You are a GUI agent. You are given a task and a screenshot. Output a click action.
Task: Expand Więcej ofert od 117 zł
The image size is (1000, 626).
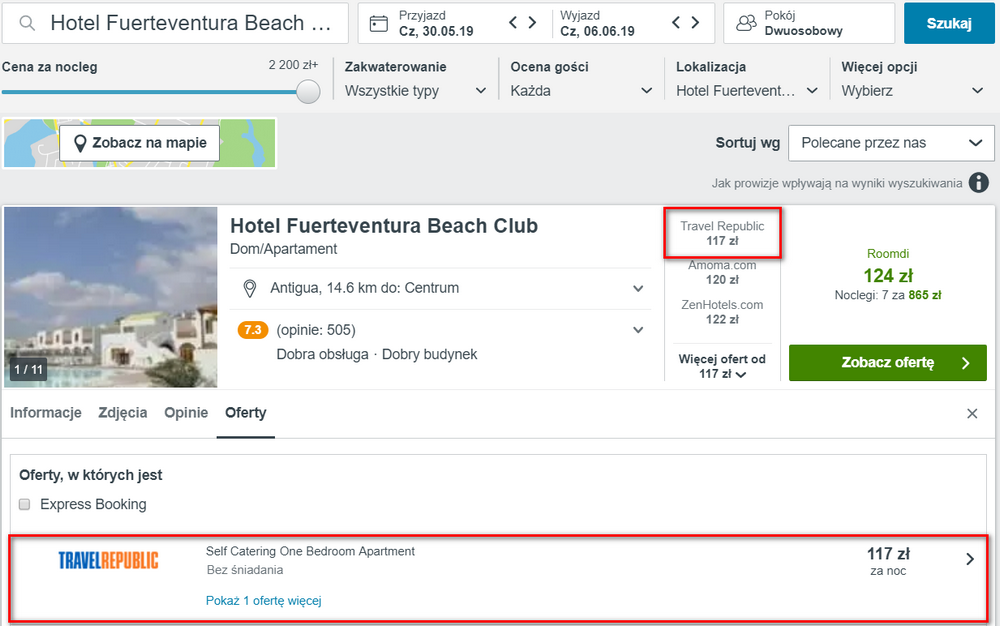click(722, 367)
